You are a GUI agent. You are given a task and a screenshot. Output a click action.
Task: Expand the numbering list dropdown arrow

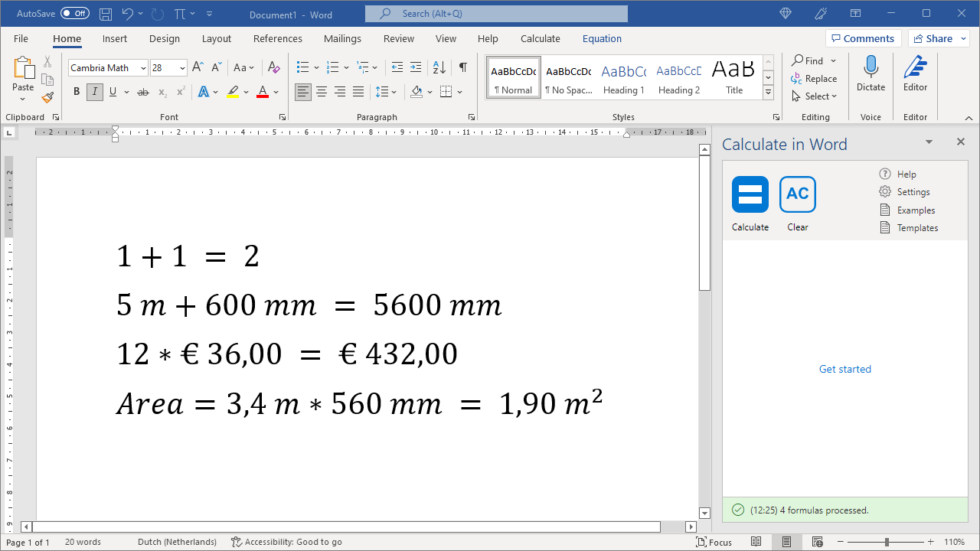coord(346,67)
